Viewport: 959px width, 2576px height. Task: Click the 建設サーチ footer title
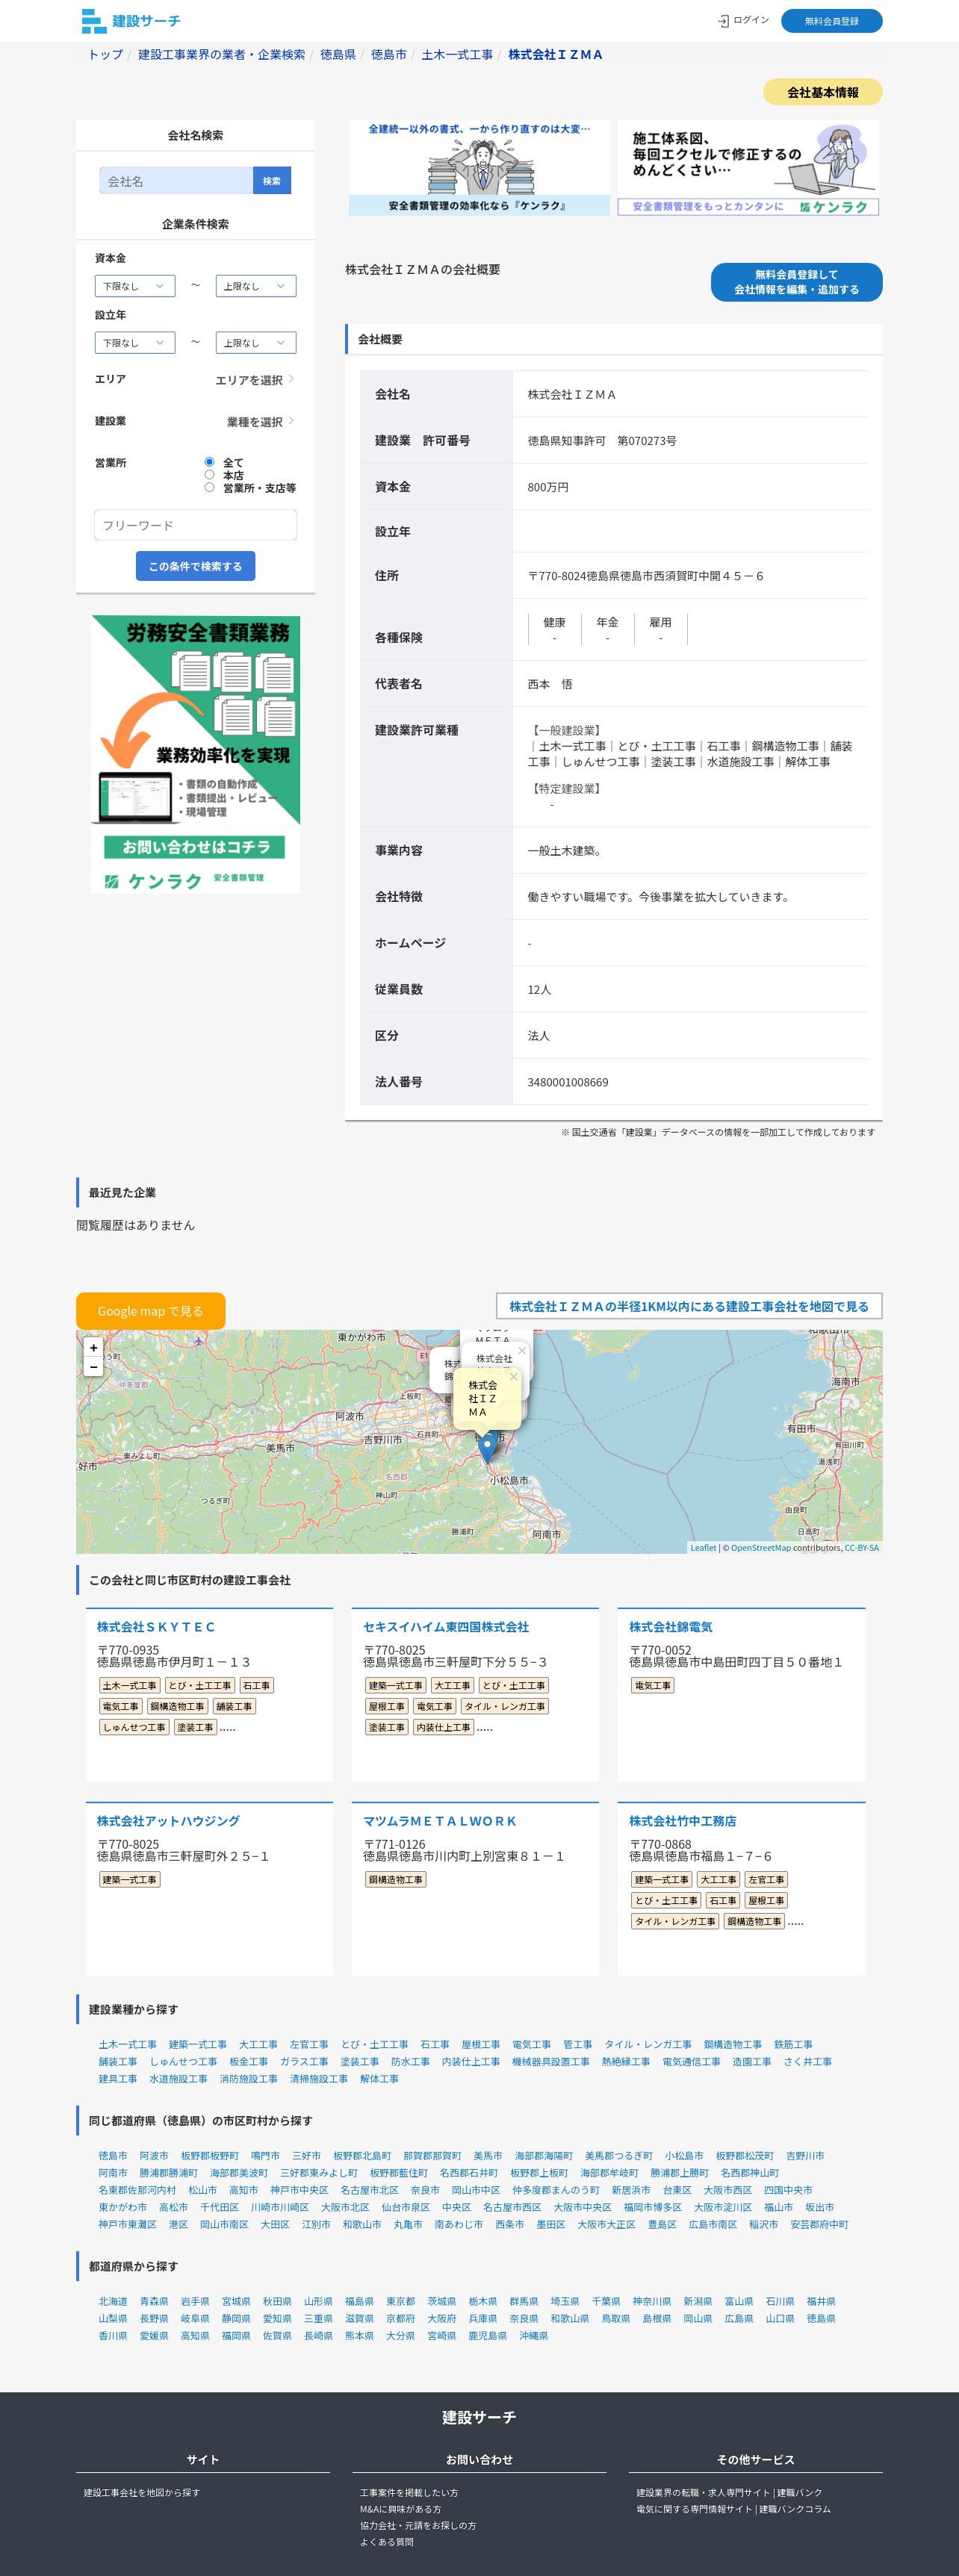tap(479, 2417)
